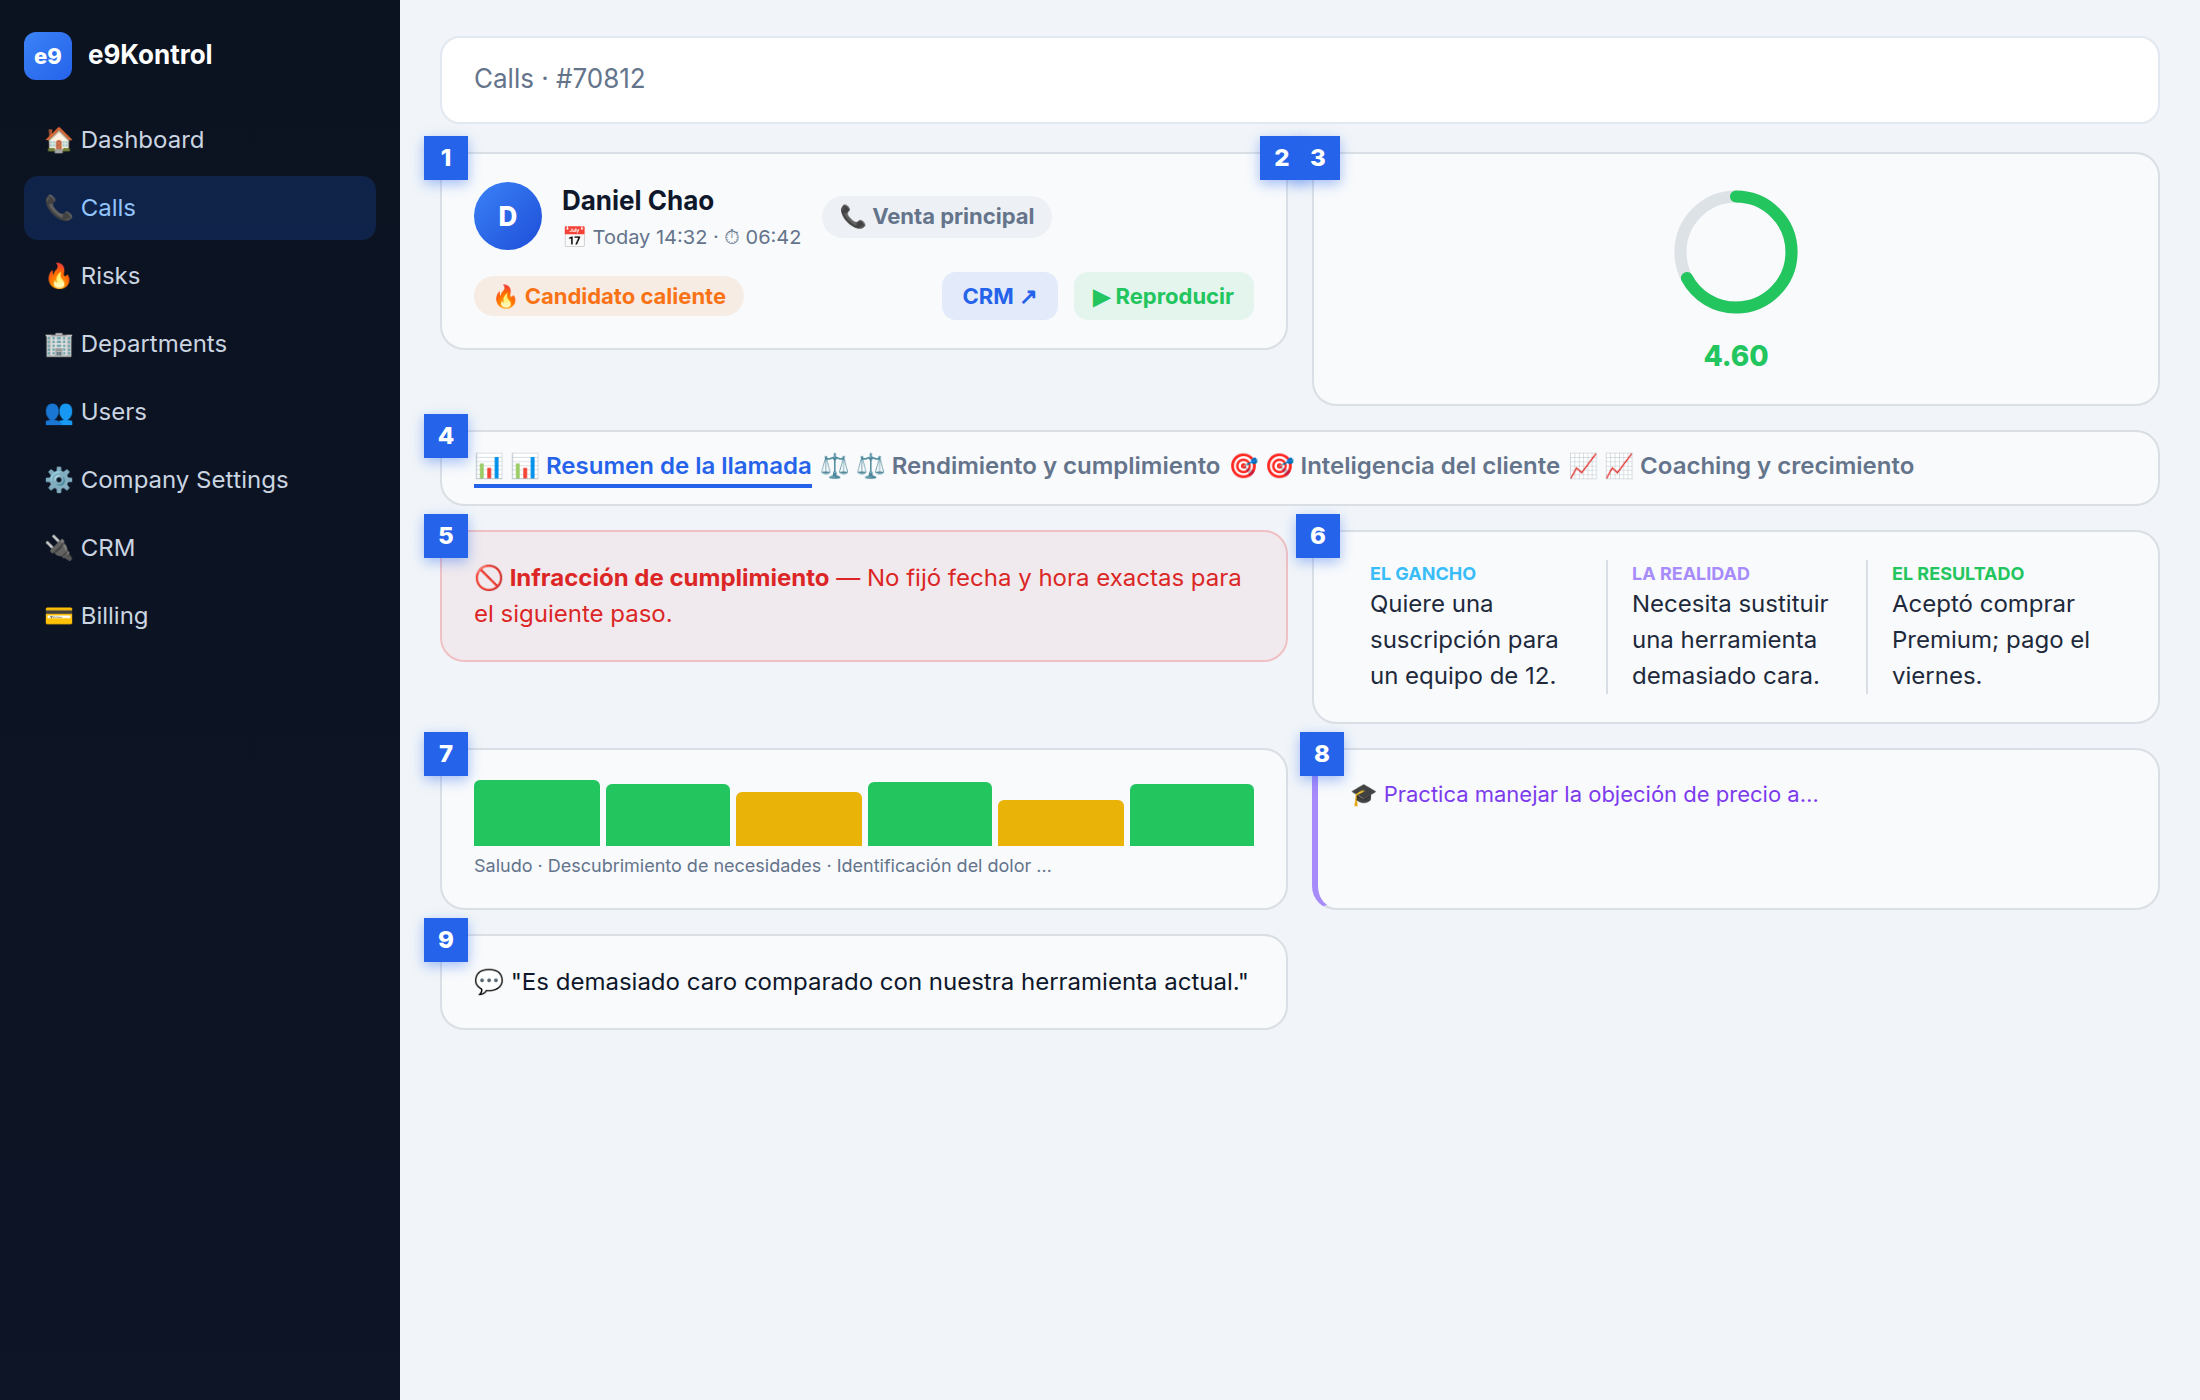Go to Risks in the sidebar
This screenshot has height=1400, width=2200.
(x=200, y=276)
